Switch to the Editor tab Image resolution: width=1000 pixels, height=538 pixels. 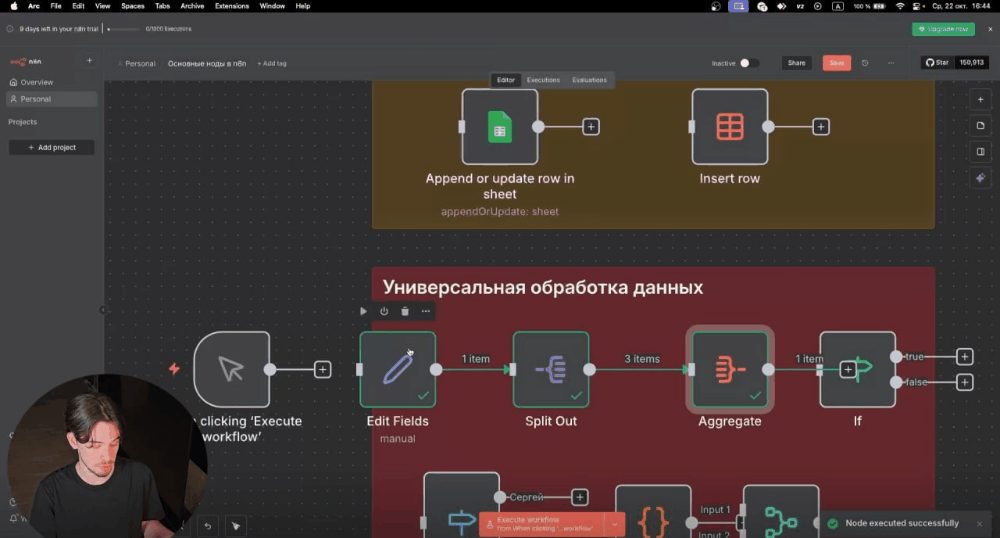coord(506,80)
